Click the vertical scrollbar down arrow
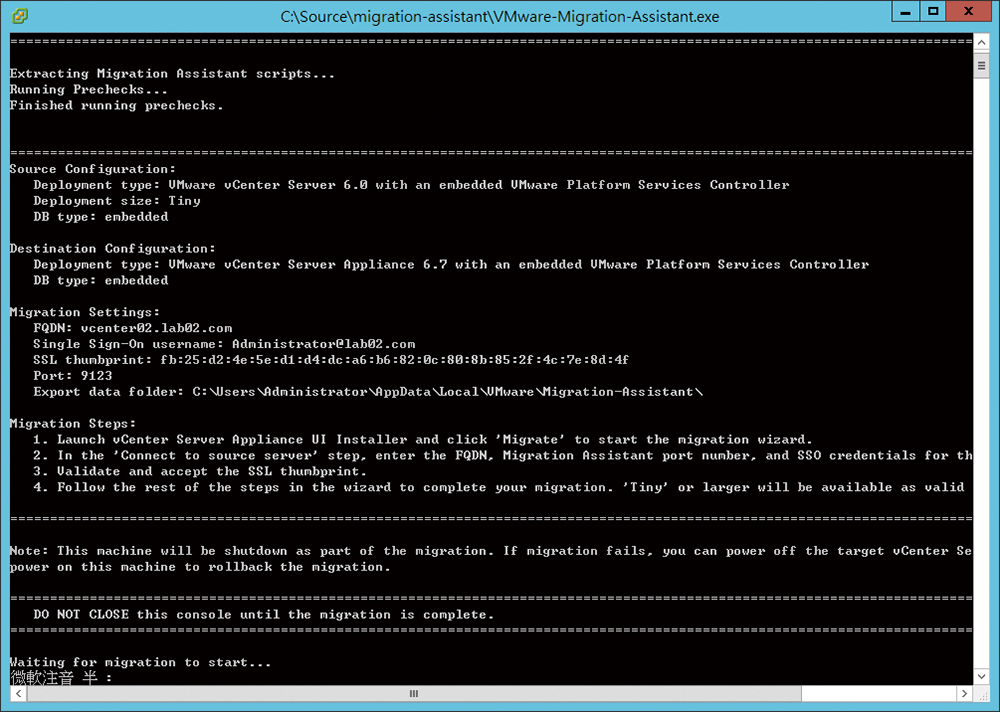This screenshot has height=712, width=1000. (981, 676)
